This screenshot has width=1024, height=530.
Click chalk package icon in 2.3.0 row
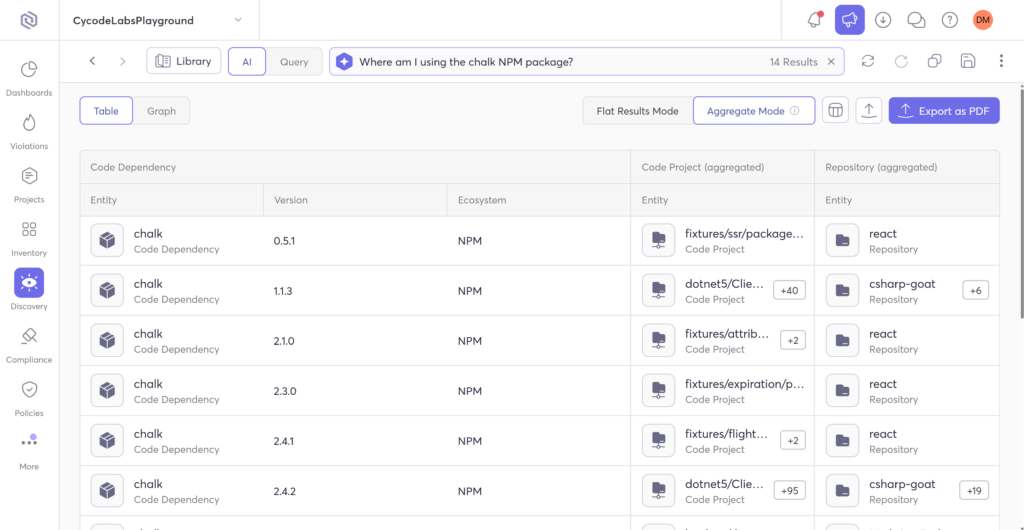click(x=107, y=391)
